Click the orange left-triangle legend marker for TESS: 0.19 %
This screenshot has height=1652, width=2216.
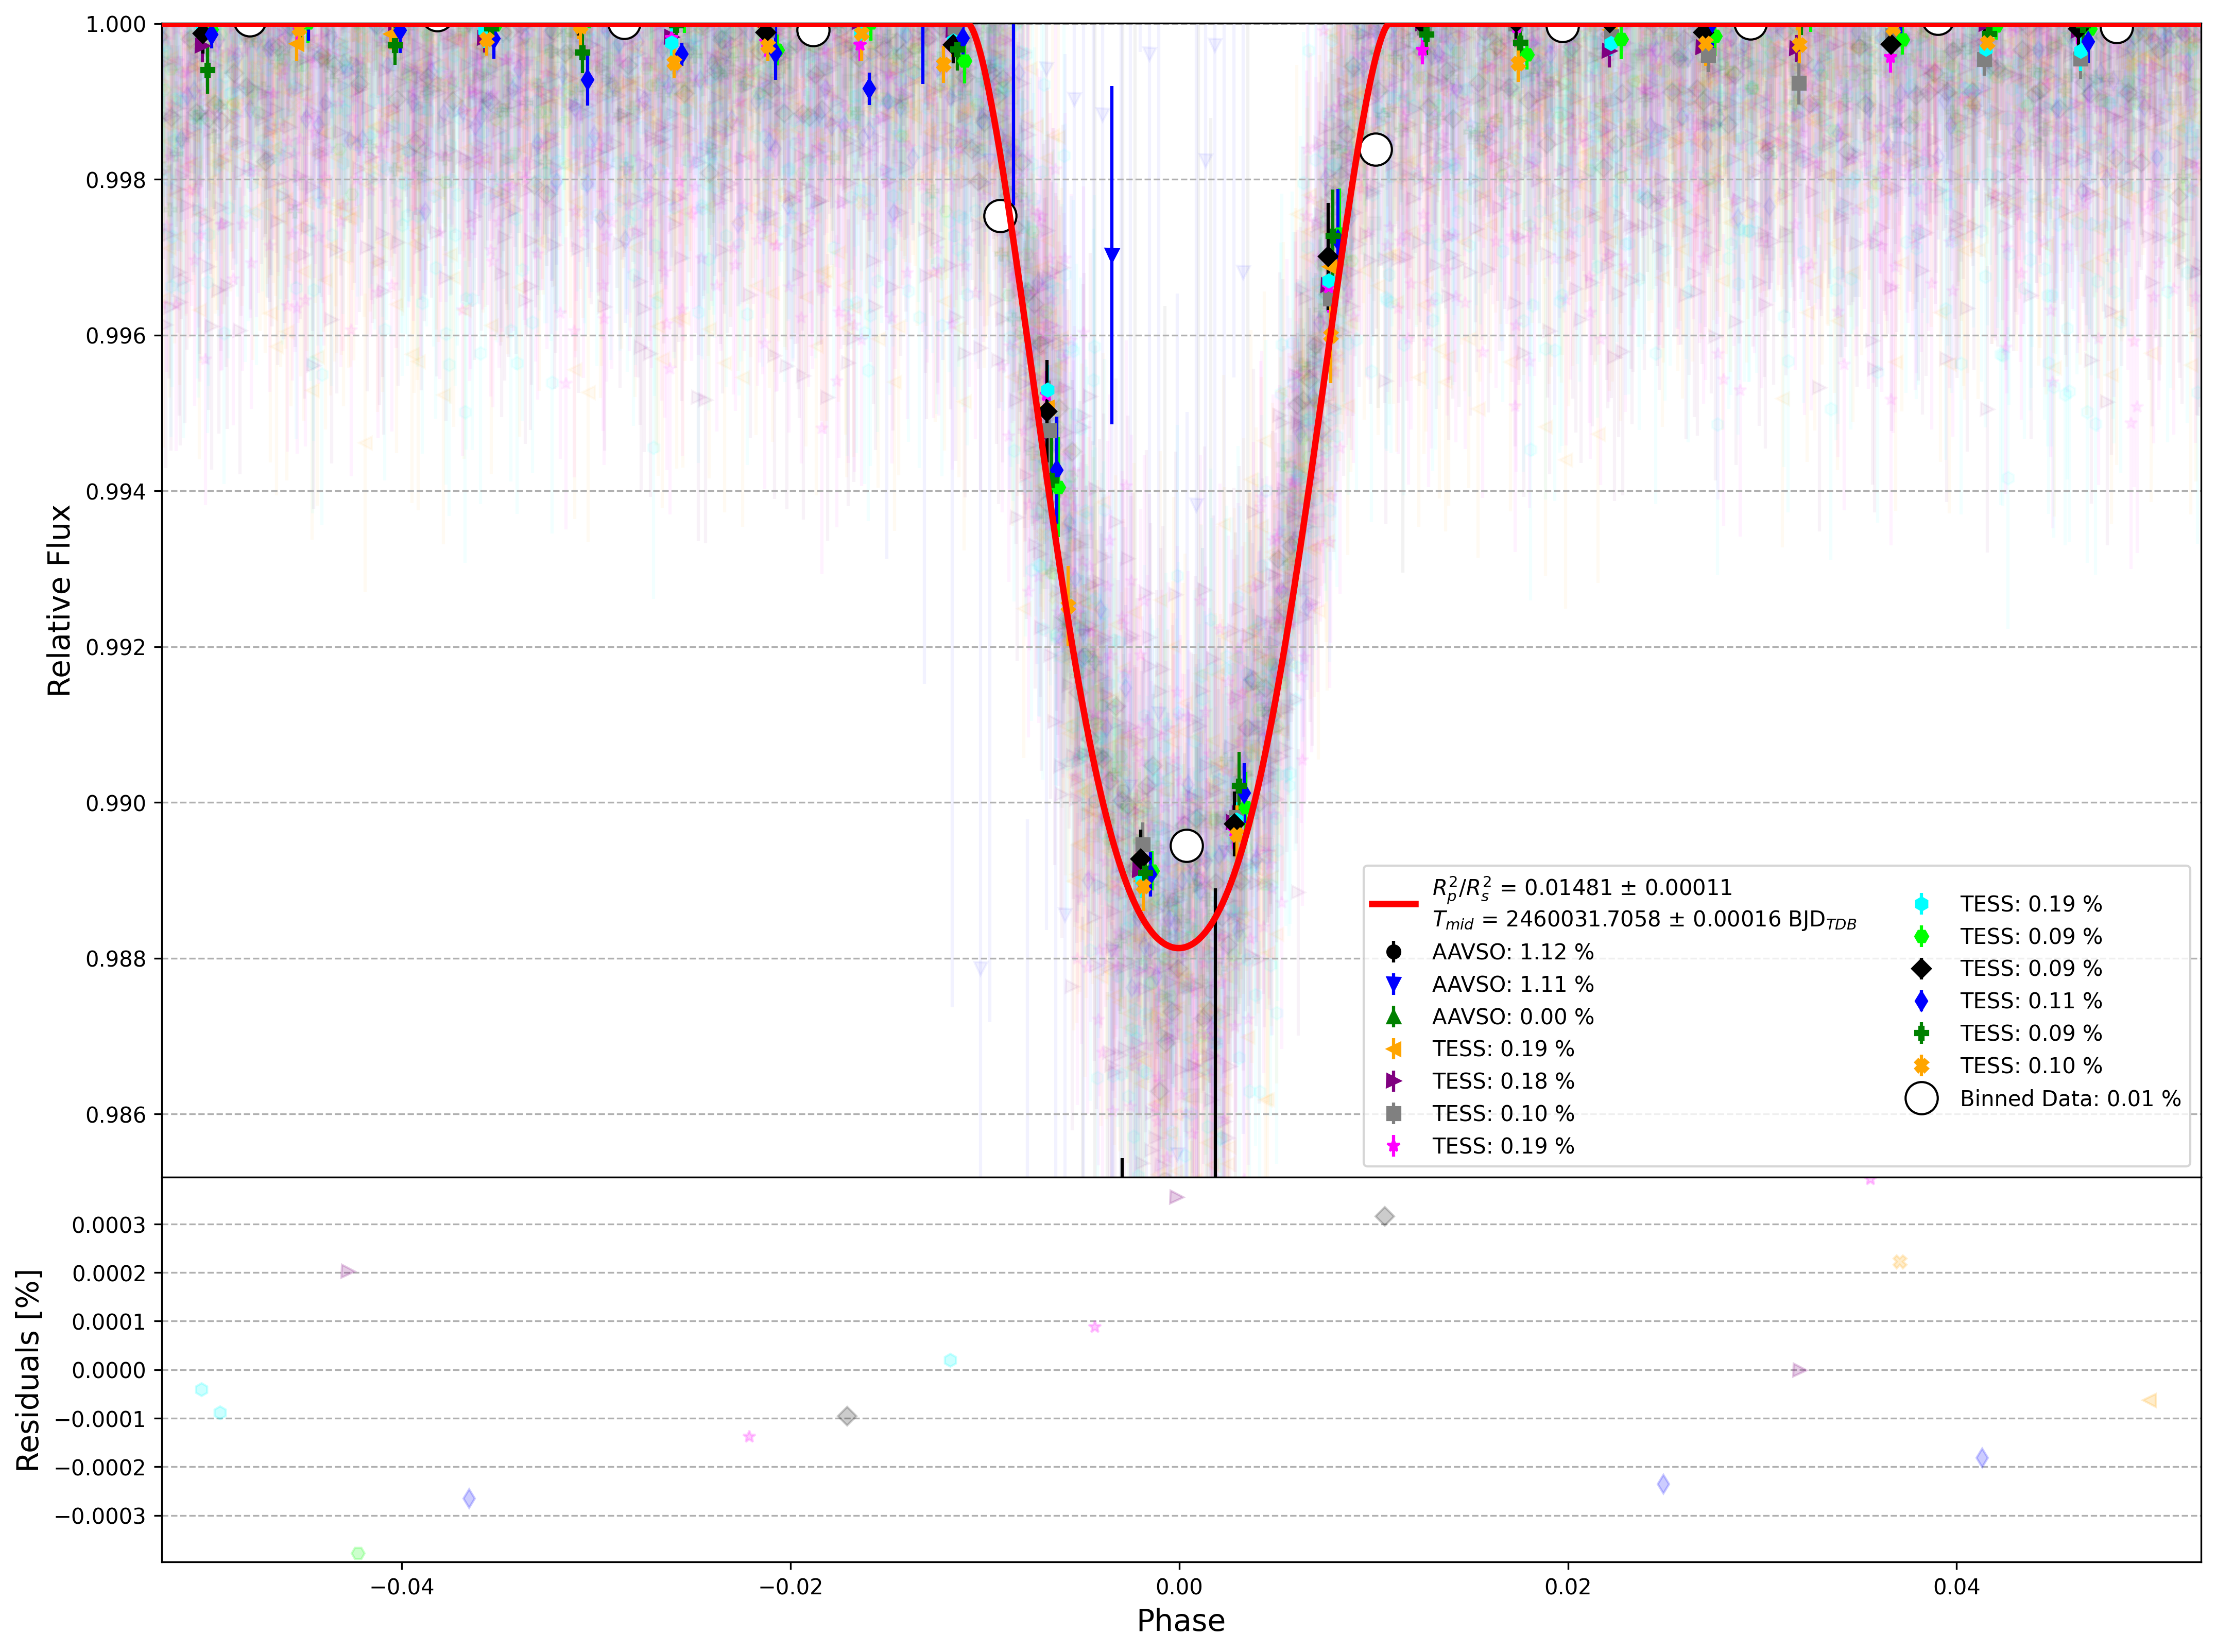1393,1049
